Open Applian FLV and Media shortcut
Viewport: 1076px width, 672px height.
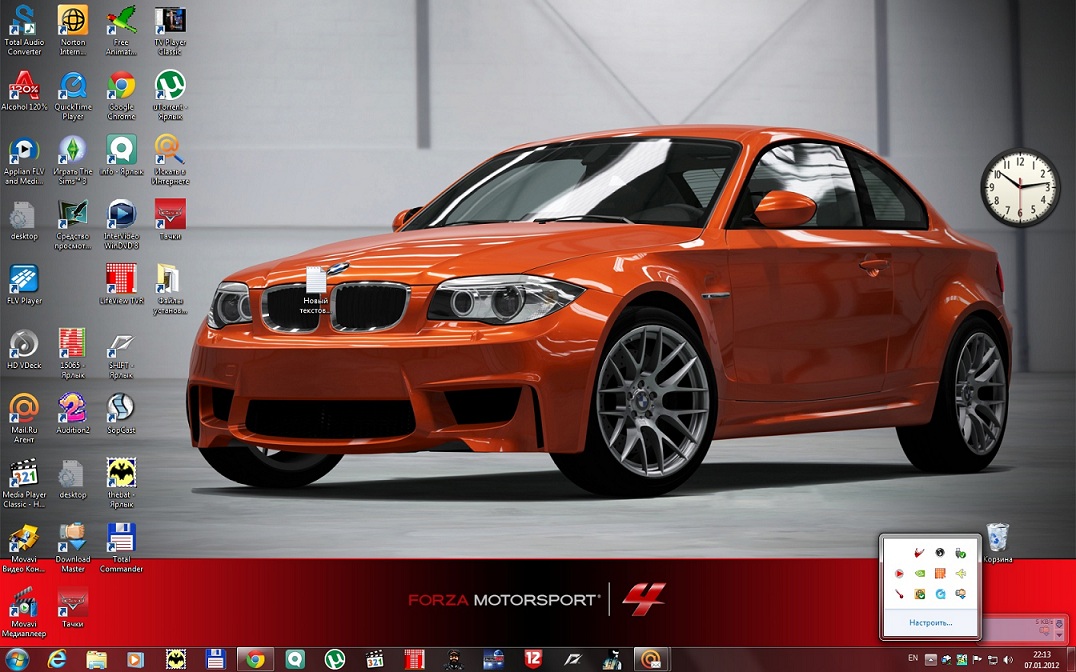pyautogui.click(x=24, y=160)
